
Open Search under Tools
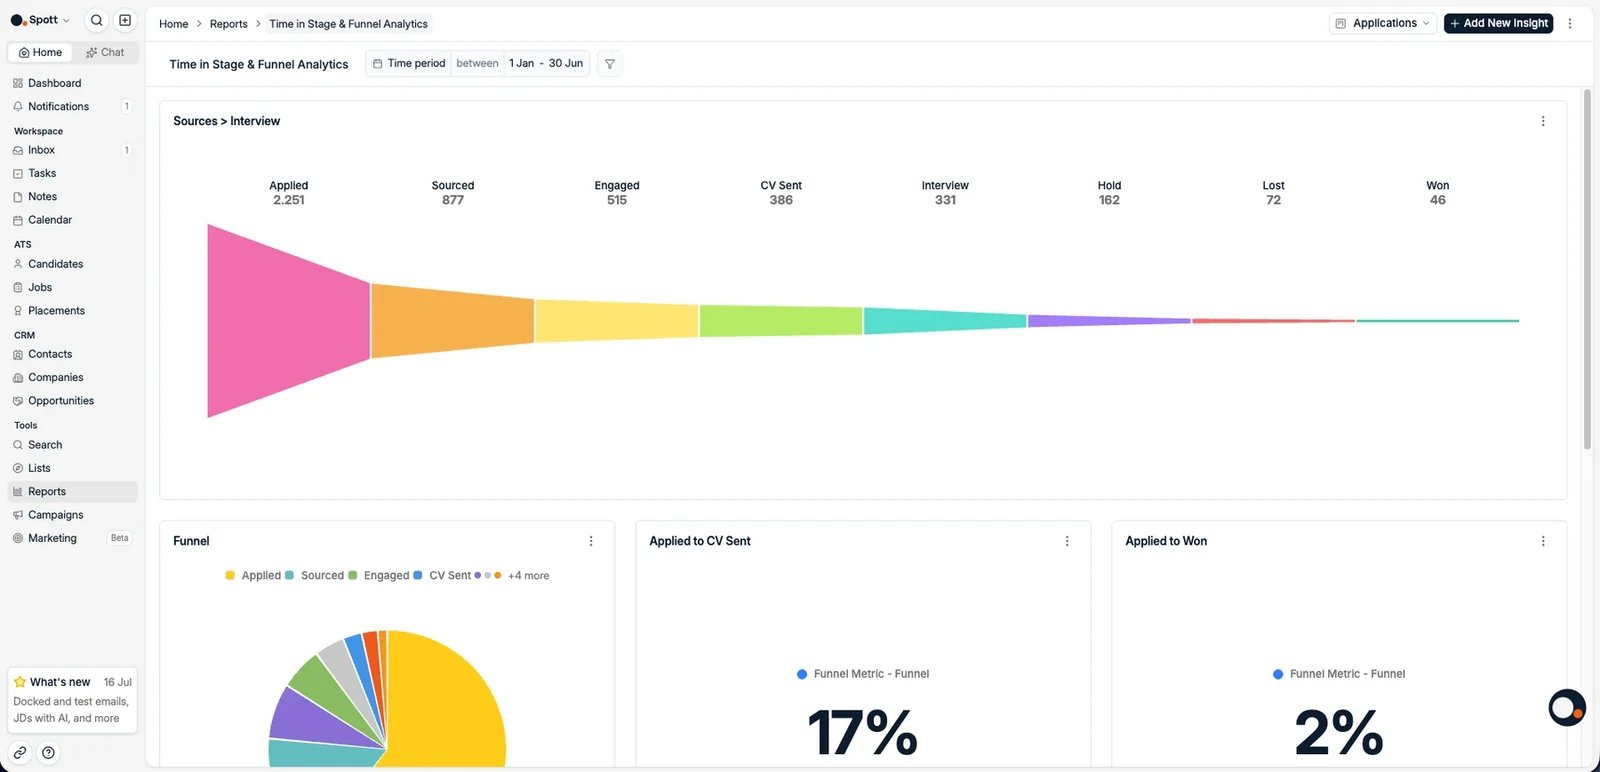72,445
